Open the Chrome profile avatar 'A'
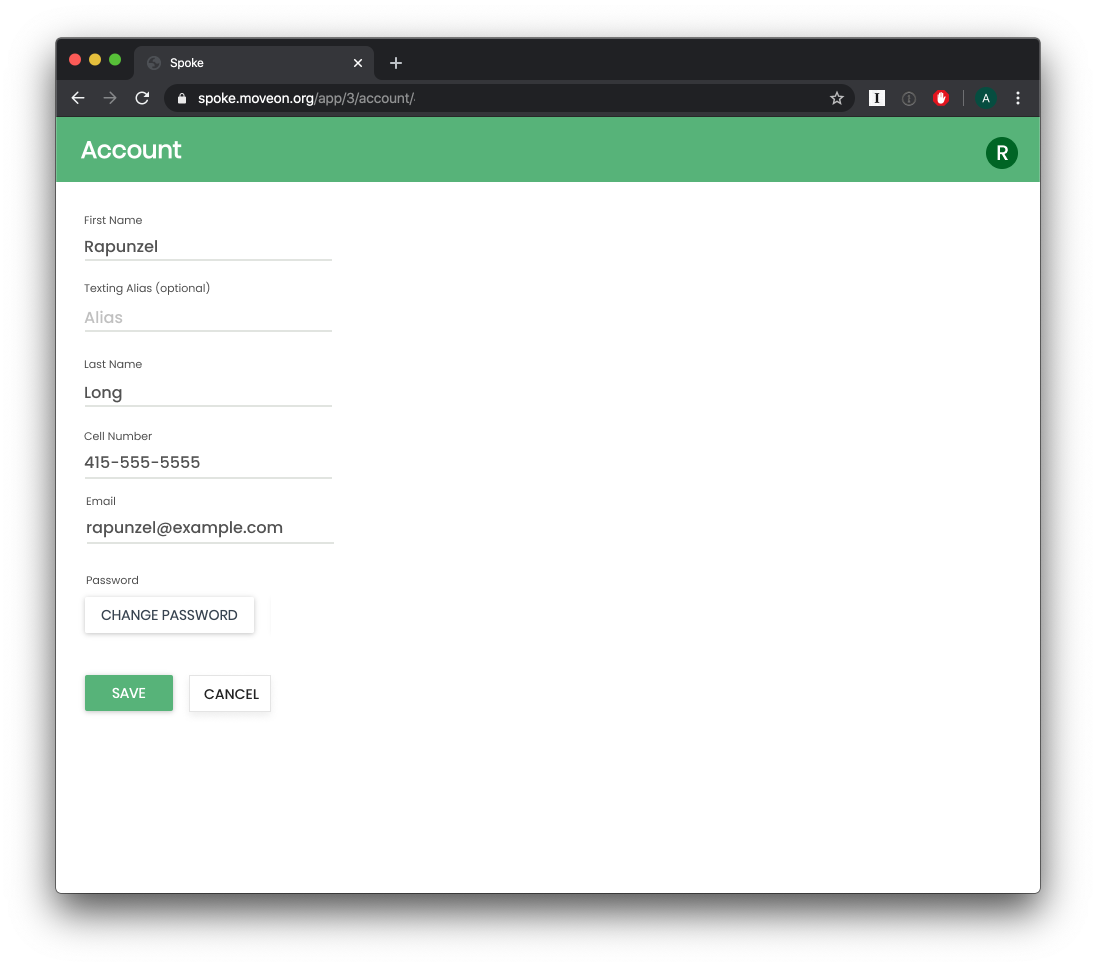Screen dimensions: 1096x967 click(986, 99)
